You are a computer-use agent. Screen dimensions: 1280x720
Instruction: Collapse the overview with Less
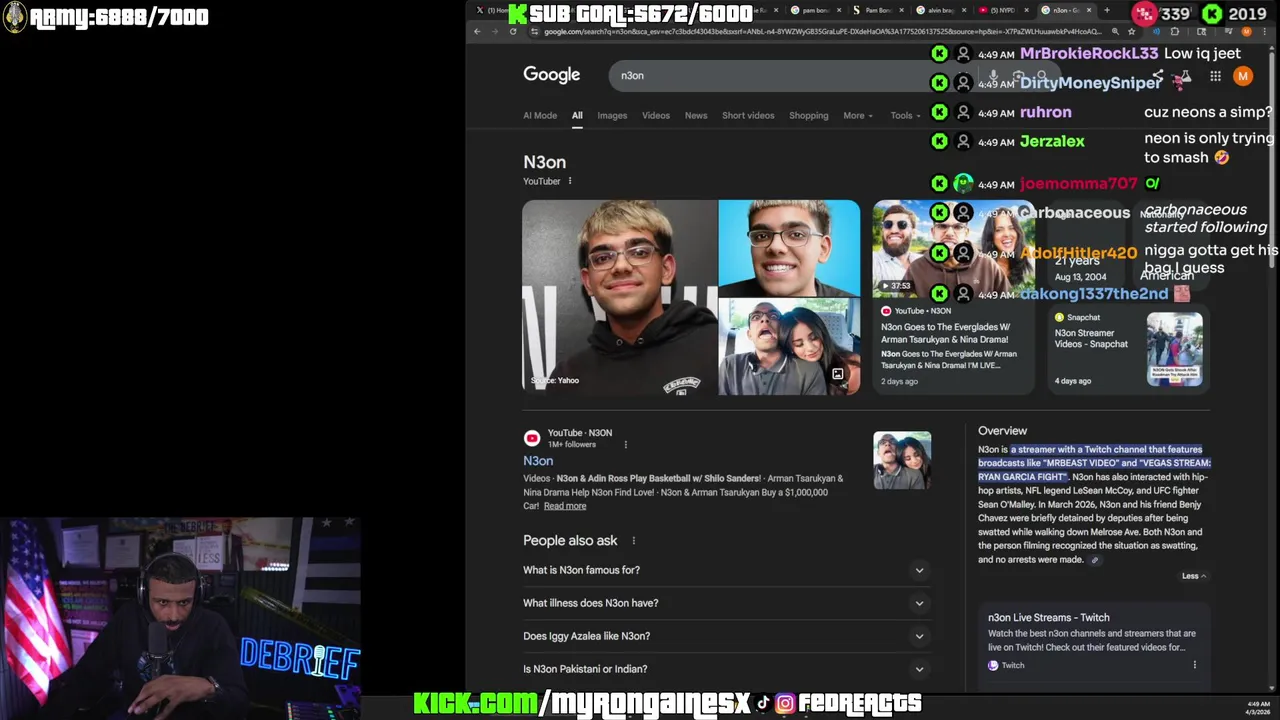pos(1194,576)
